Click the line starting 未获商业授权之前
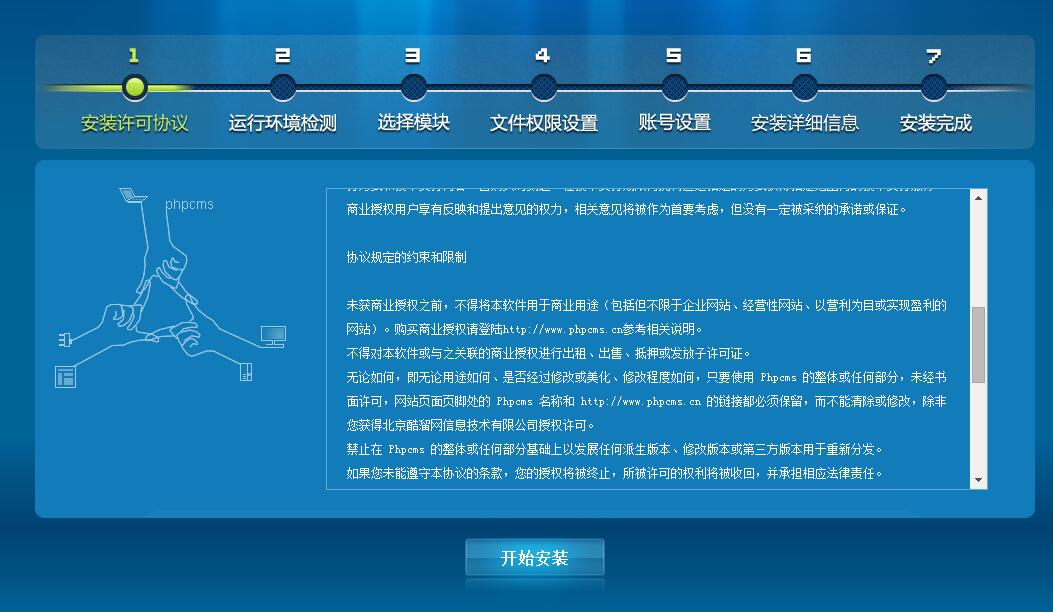 646,306
